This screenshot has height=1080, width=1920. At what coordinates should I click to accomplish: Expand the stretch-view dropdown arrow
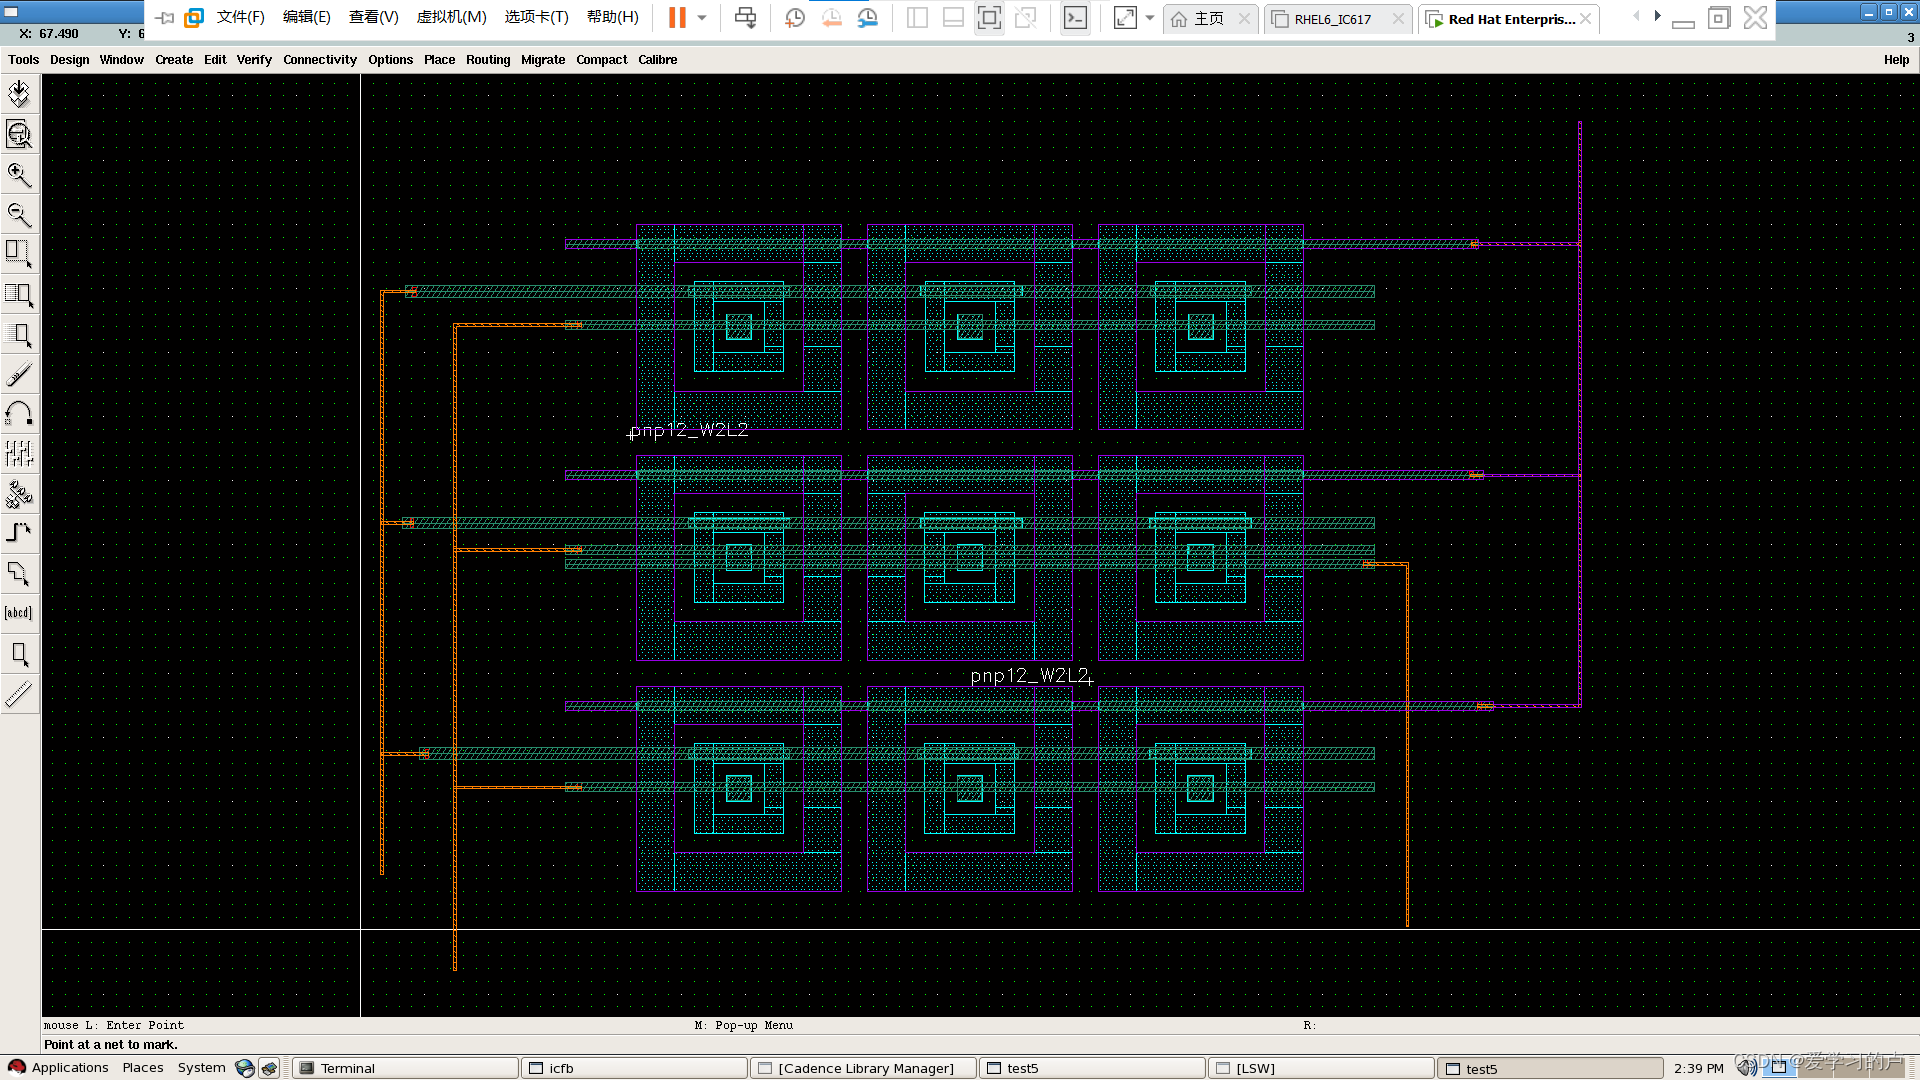[x=1150, y=18]
